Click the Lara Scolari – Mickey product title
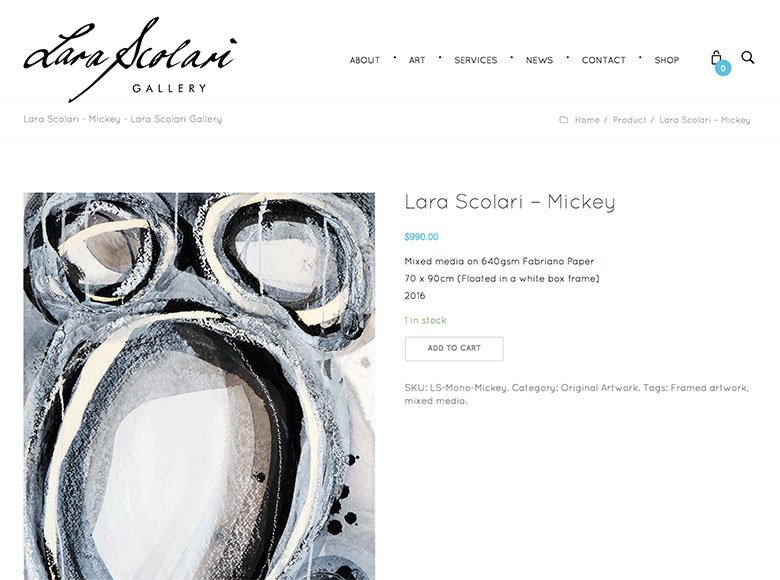The width and height of the screenshot is (780, 580). [510, 202]
